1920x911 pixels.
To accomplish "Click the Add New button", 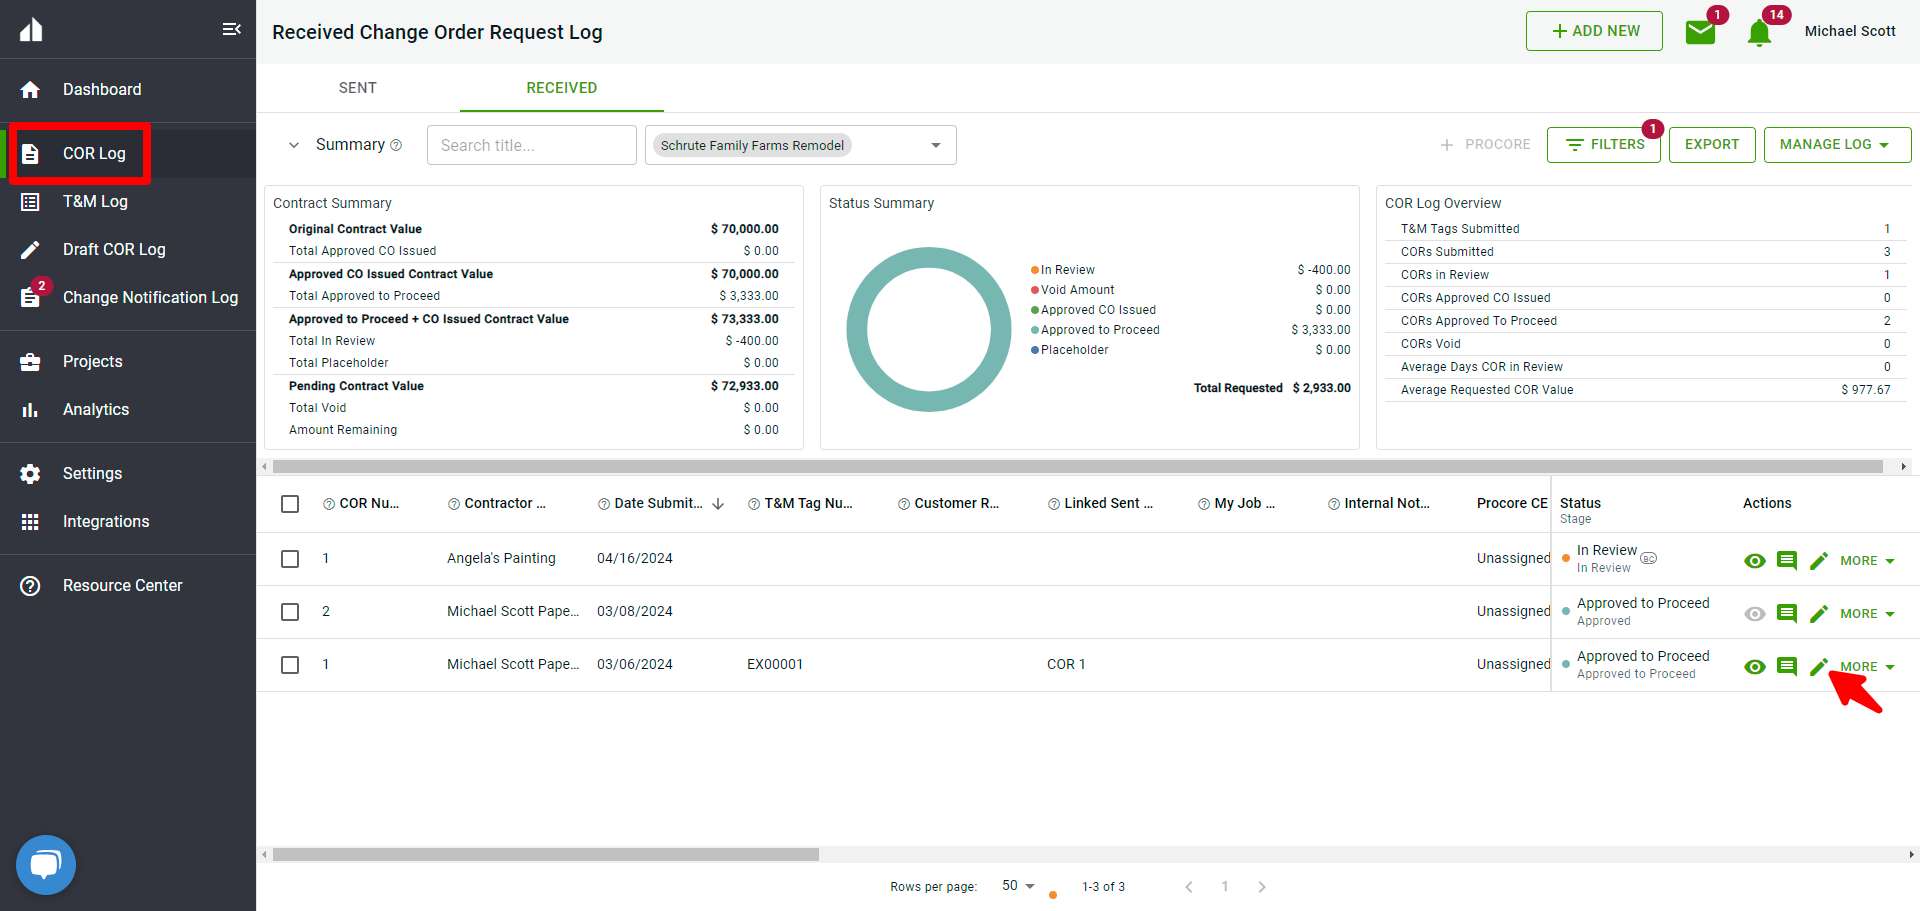I will coord(1594,31).
